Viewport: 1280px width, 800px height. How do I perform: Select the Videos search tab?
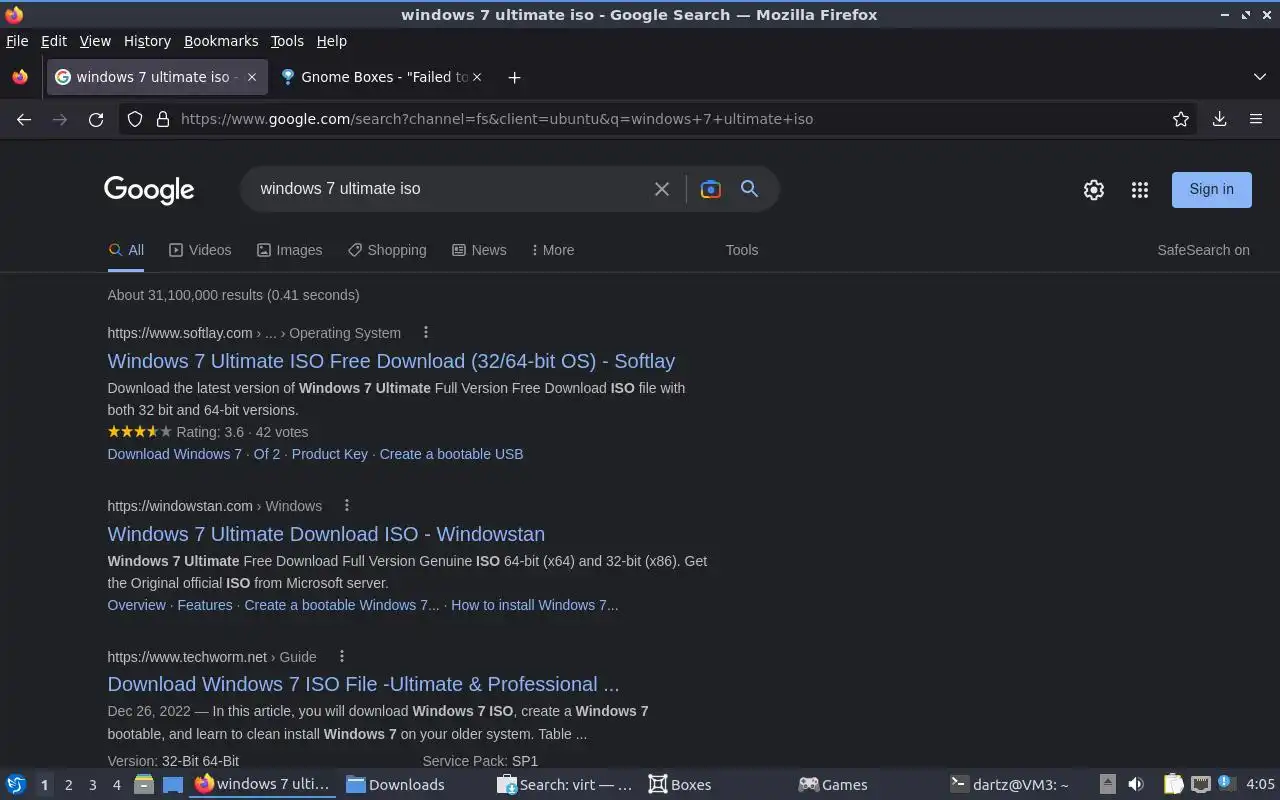[200, 250]
